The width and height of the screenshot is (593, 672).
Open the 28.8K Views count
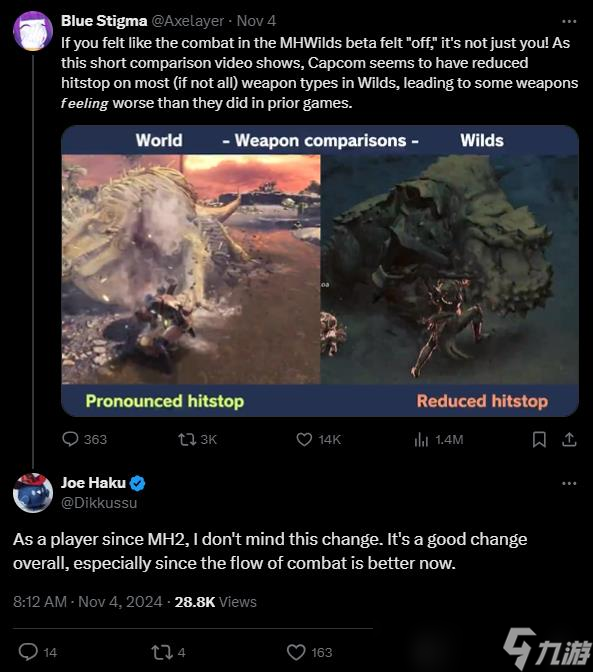pos(216,602)
